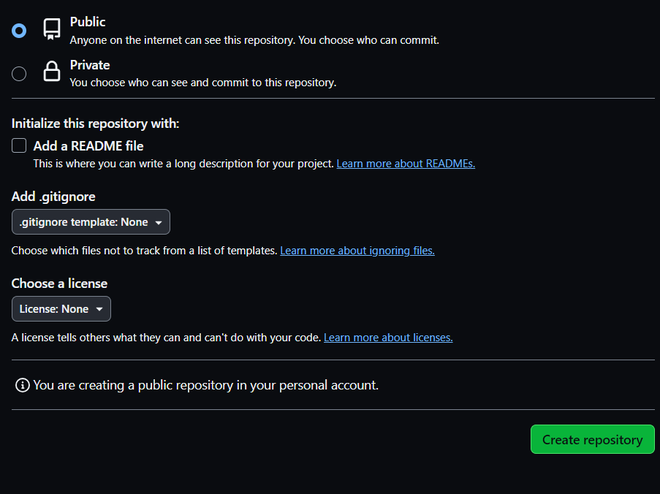Viewport: 660px width, 494px height.
Task: Click the License dropdown caret arrow
Action: pos(100,310)
